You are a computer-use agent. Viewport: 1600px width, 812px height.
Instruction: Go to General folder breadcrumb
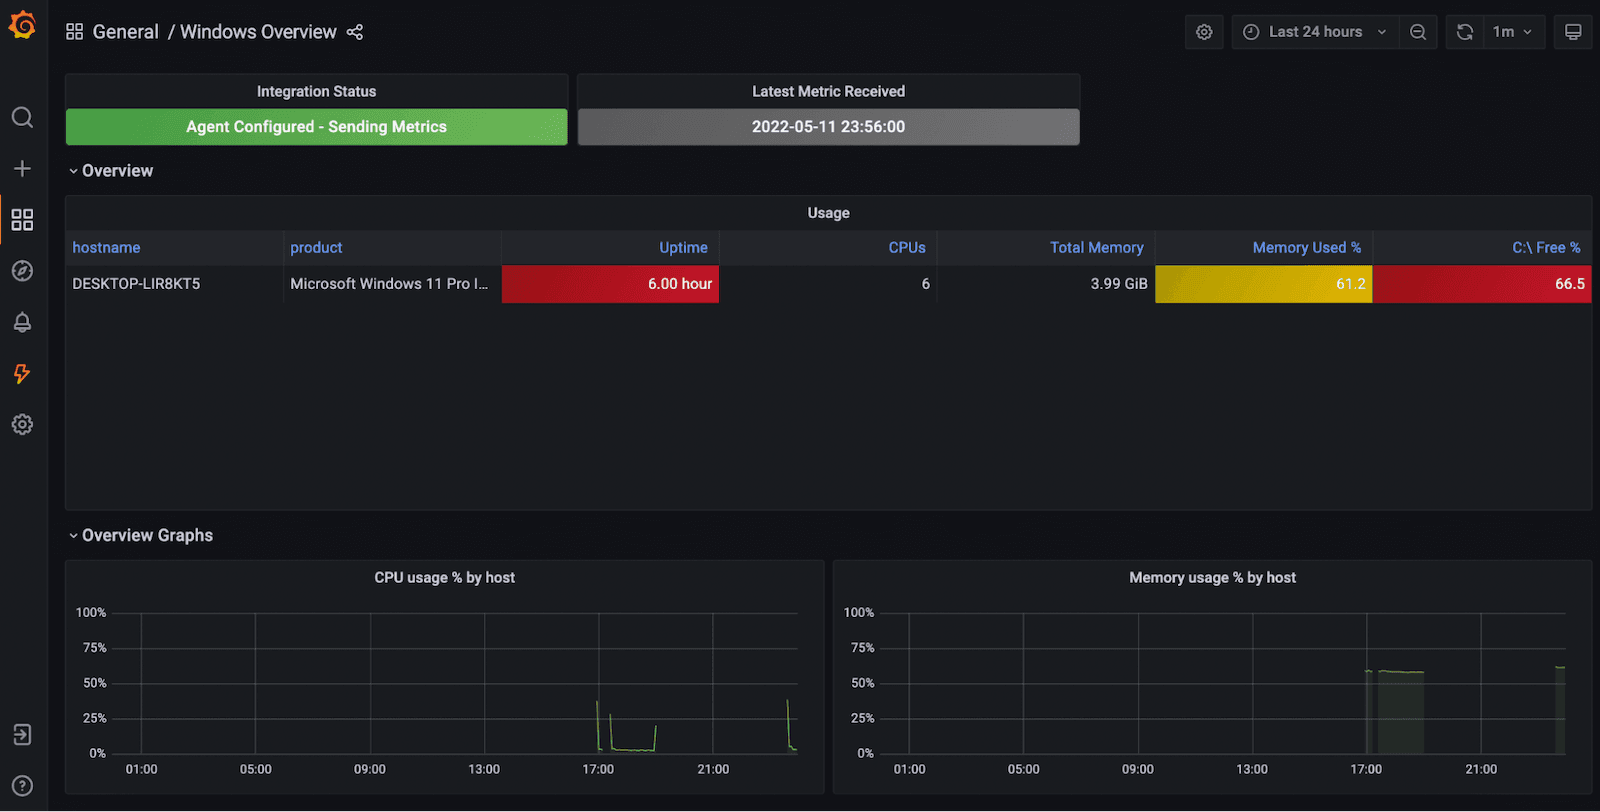pyautogui.click(x=125, y=32)
